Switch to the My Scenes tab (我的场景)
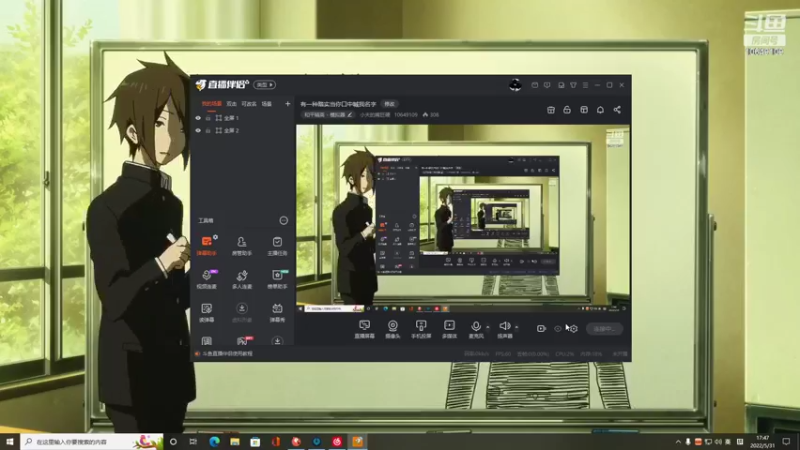The height and width of the screenshot is (450, 800). (x=211, y=104)
